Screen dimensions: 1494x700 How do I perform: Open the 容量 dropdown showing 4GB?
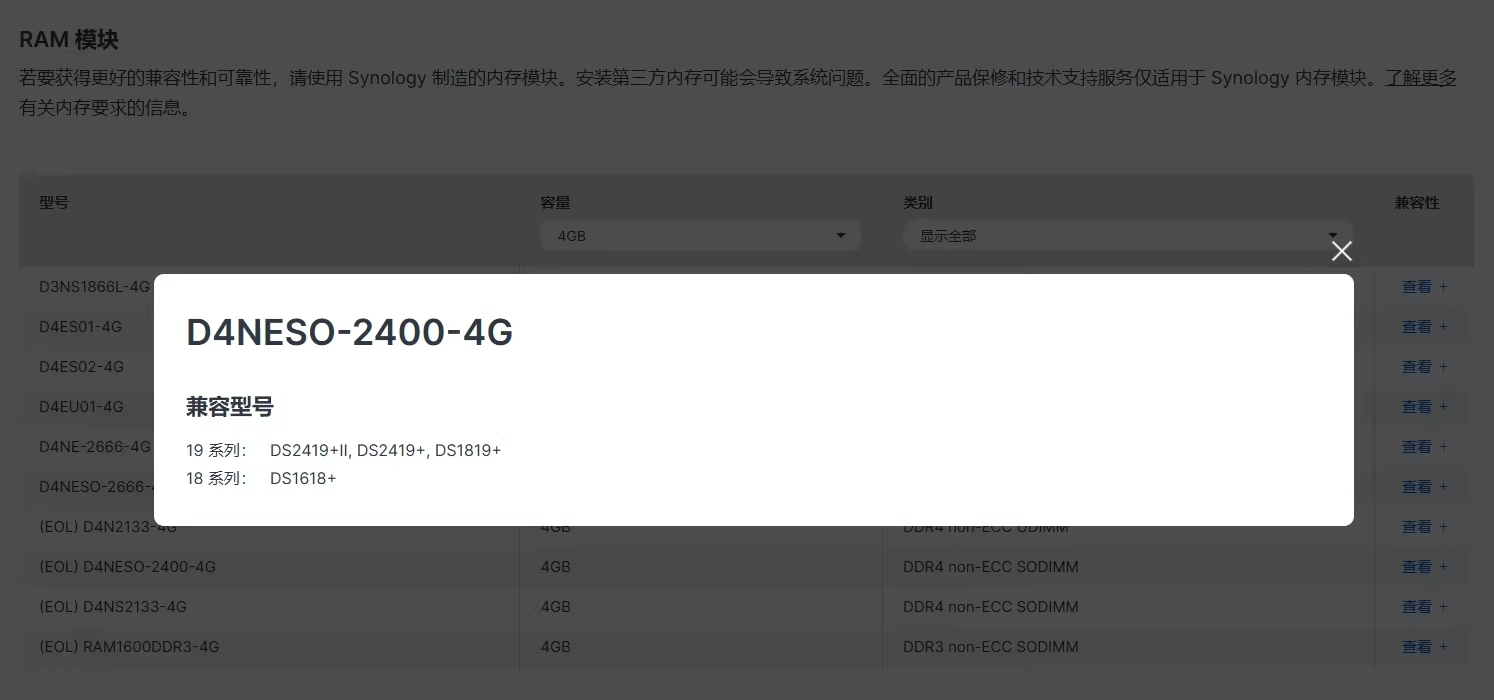pos(700,236)
